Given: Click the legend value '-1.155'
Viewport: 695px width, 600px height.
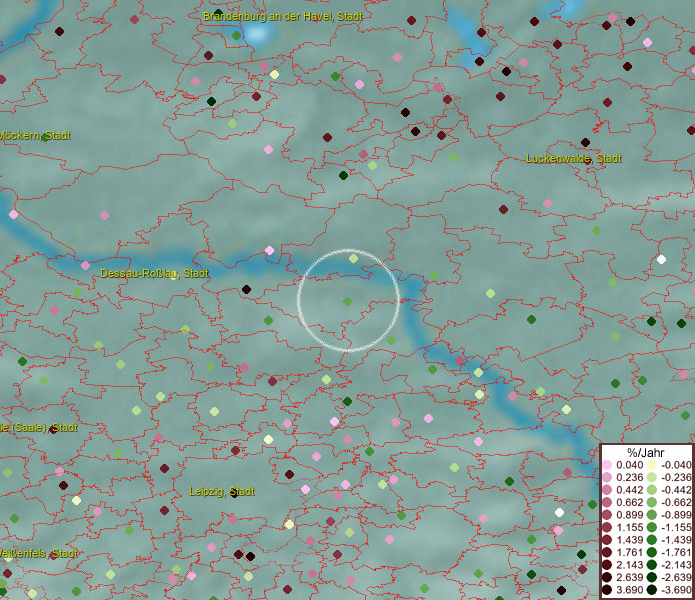Looking at the screenshot, I should pyautogui.click(x=676, y=527).
